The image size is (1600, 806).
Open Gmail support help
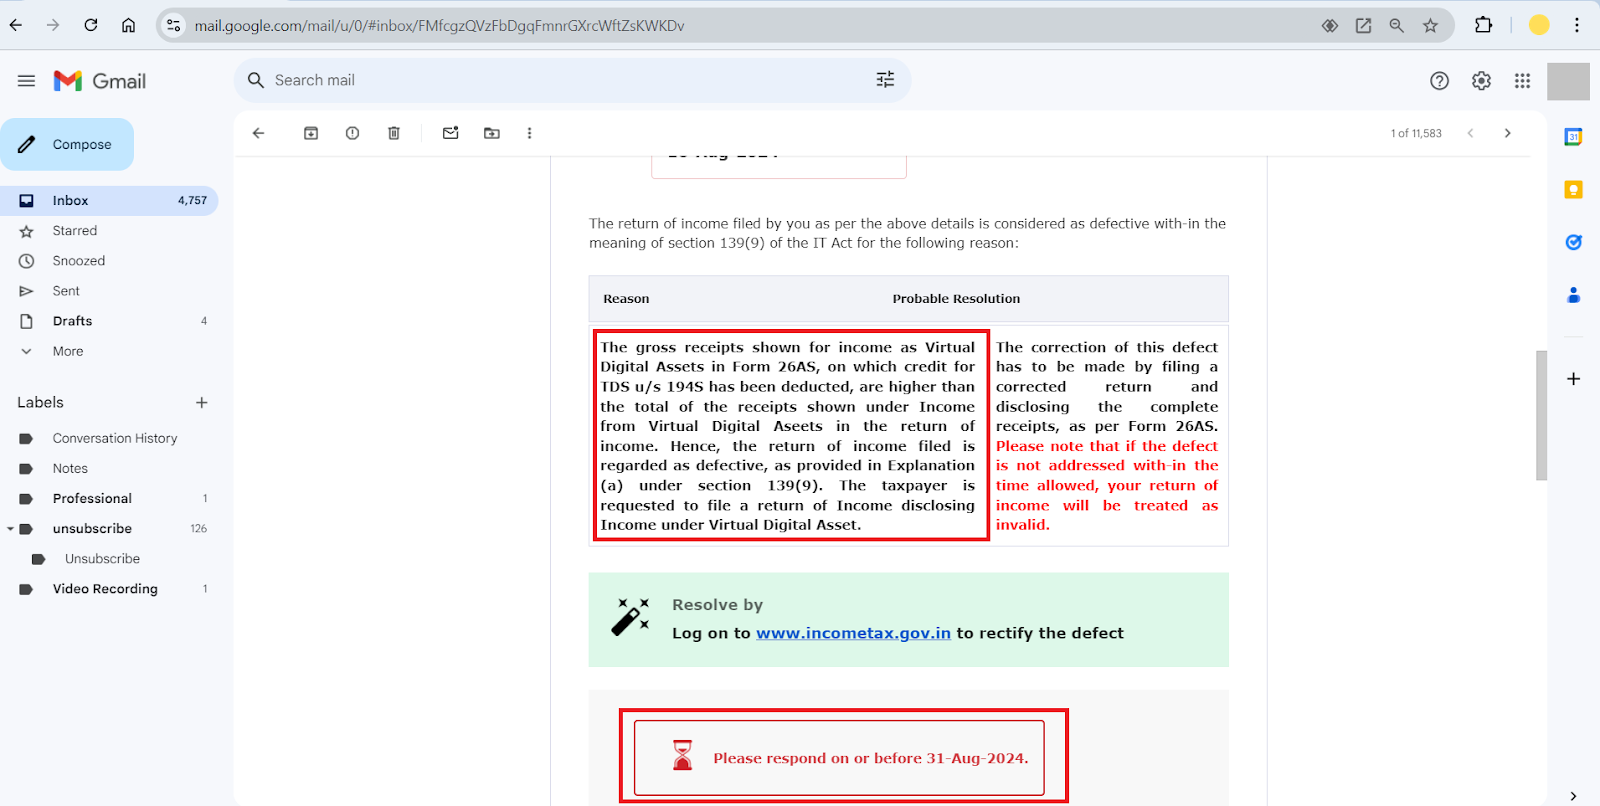click(x=1439, y=81)
